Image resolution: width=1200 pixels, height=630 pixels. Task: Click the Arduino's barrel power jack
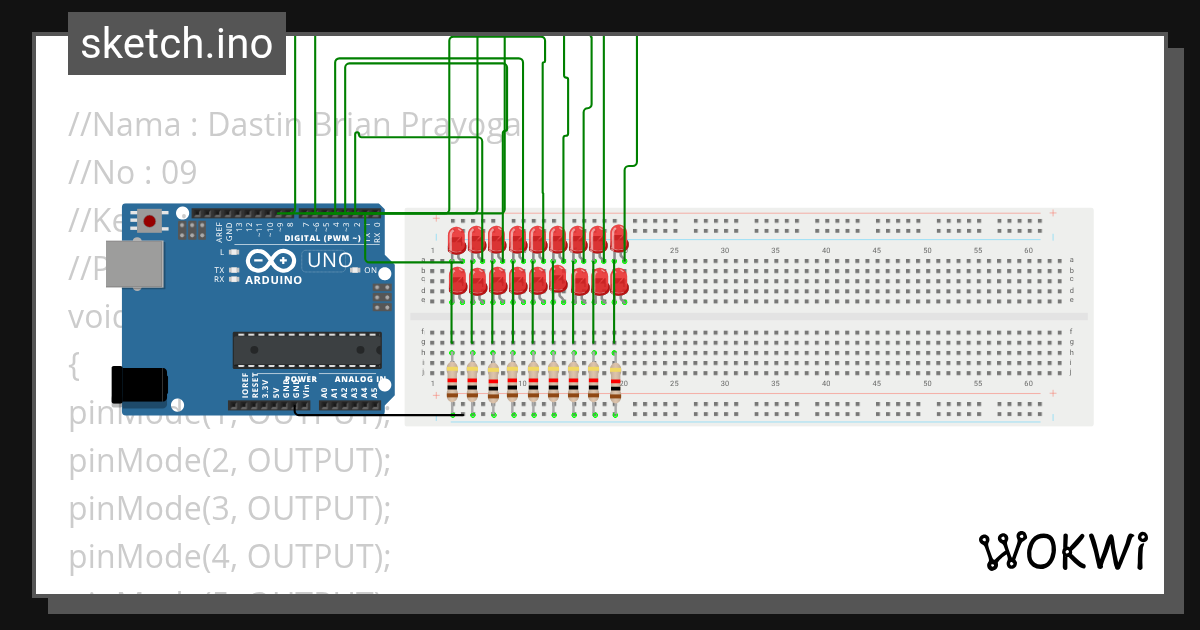coord(138,385)
